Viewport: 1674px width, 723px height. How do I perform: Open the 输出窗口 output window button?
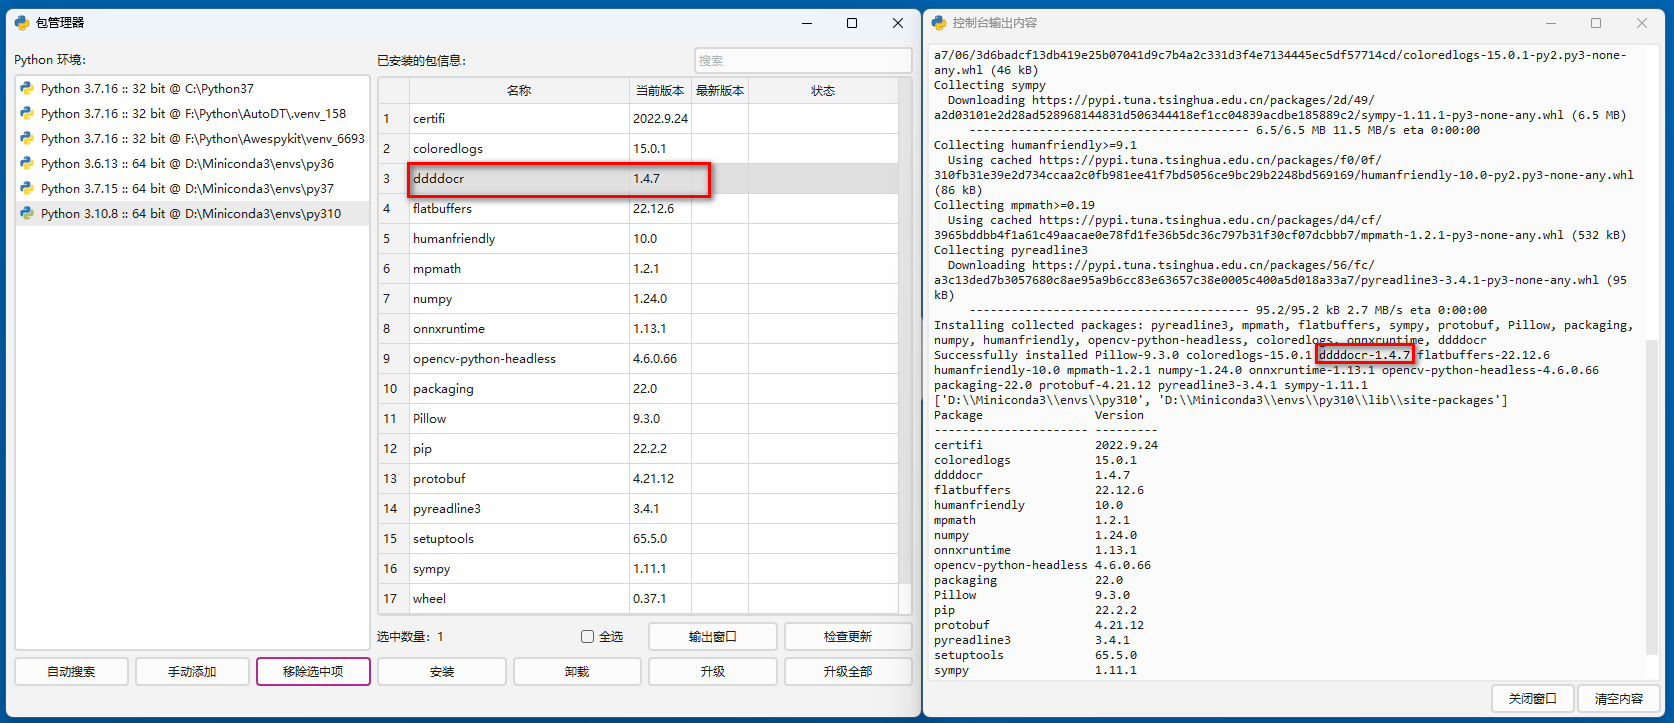coord(713,636)
